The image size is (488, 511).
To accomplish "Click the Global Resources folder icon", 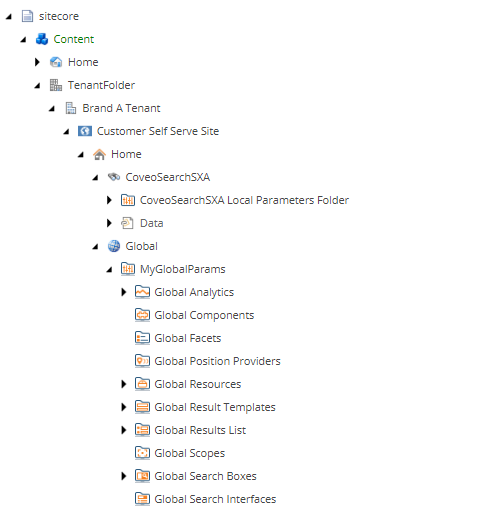I will pyautogui.click(x=142, y=384).
